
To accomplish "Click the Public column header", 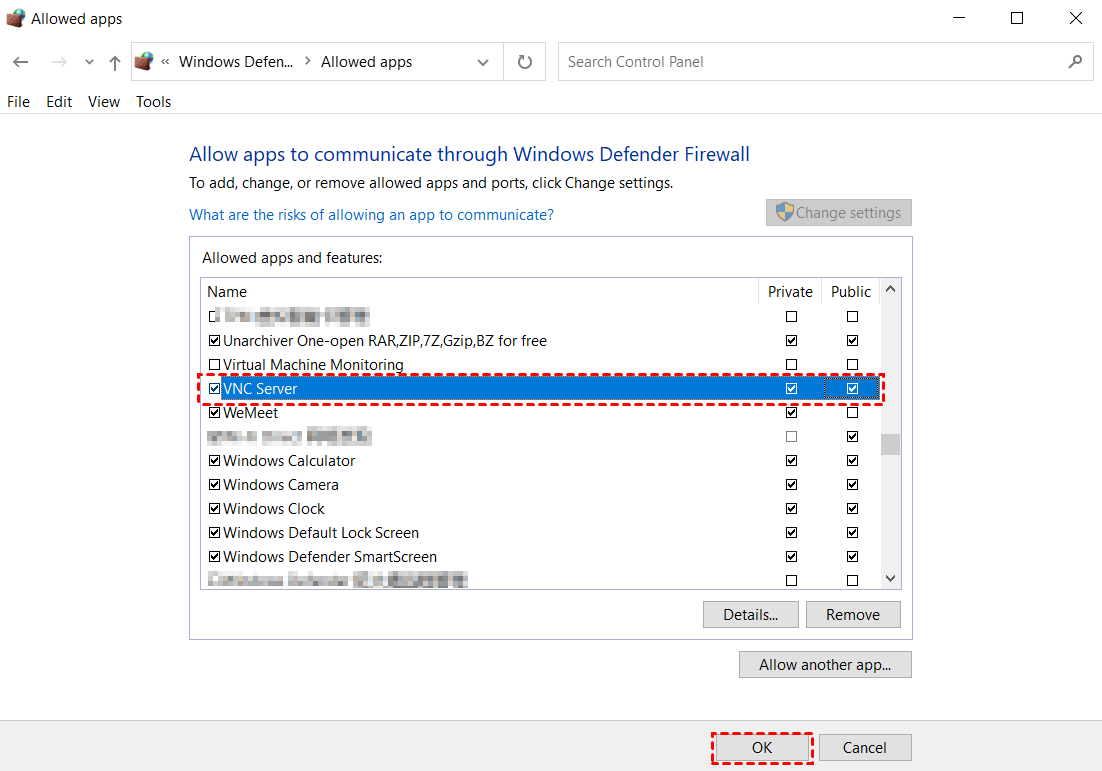I will pyautogui.click(x=850, y=292).
